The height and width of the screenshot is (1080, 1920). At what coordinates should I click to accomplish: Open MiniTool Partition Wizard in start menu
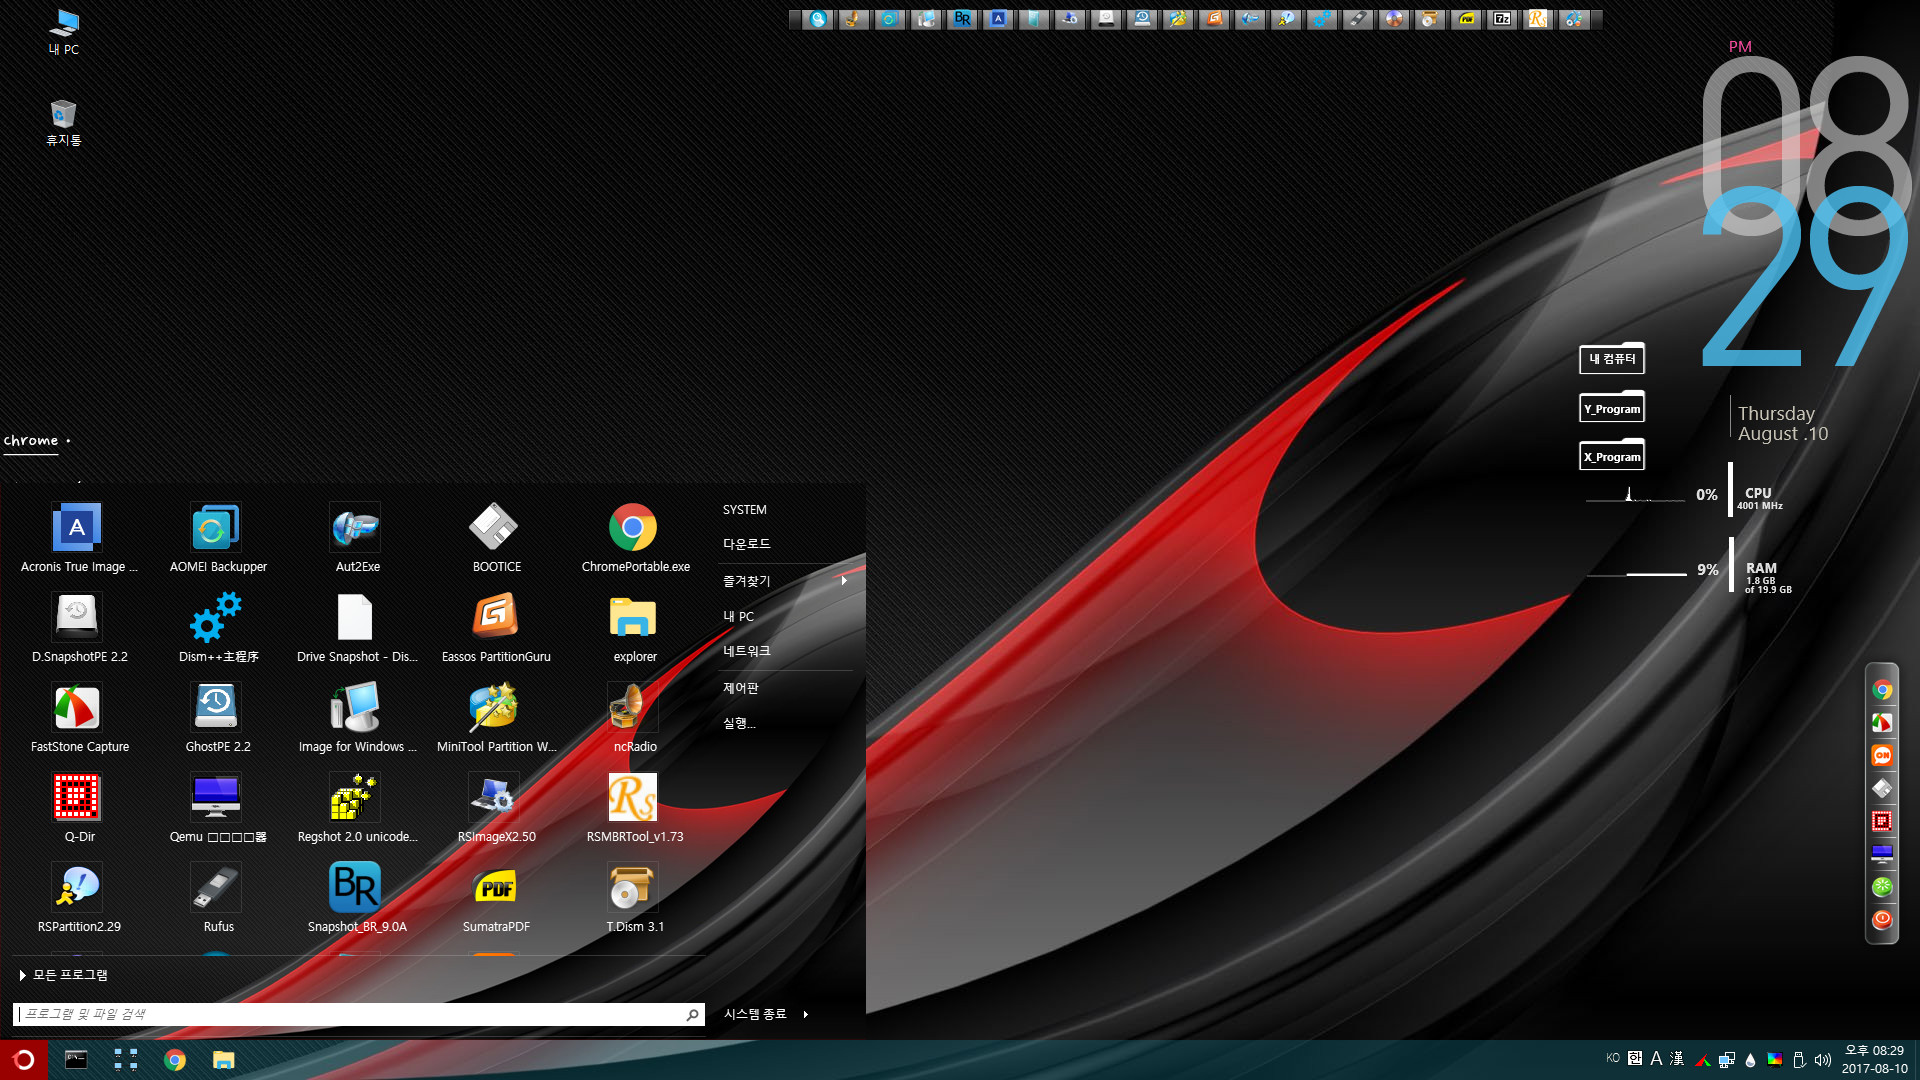tap(495, 718)
